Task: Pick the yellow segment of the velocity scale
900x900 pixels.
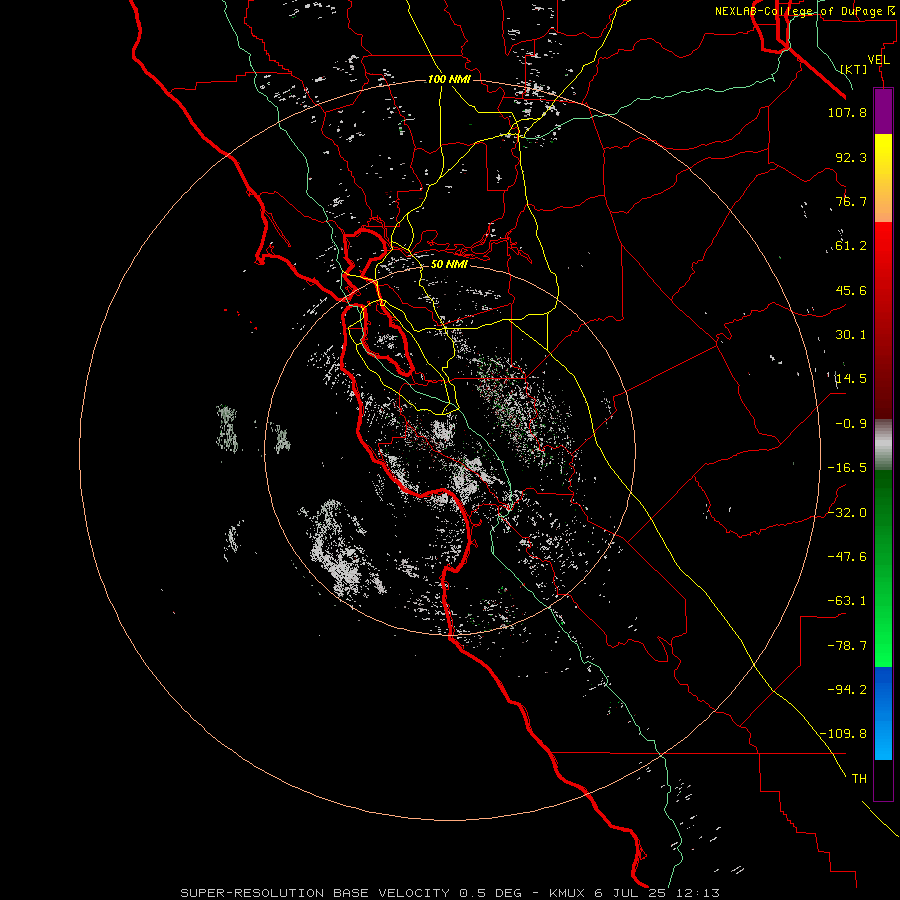Action: tap(883, 178)
